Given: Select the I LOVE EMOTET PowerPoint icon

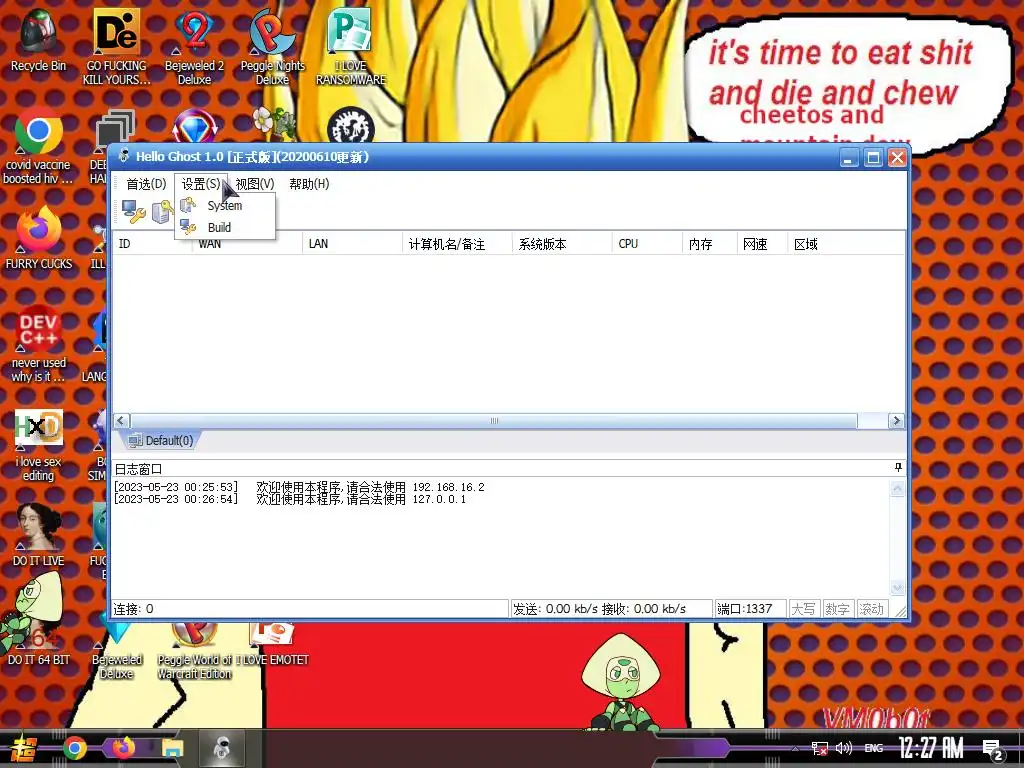Looking at the screenshot, I should click(272, 645).
